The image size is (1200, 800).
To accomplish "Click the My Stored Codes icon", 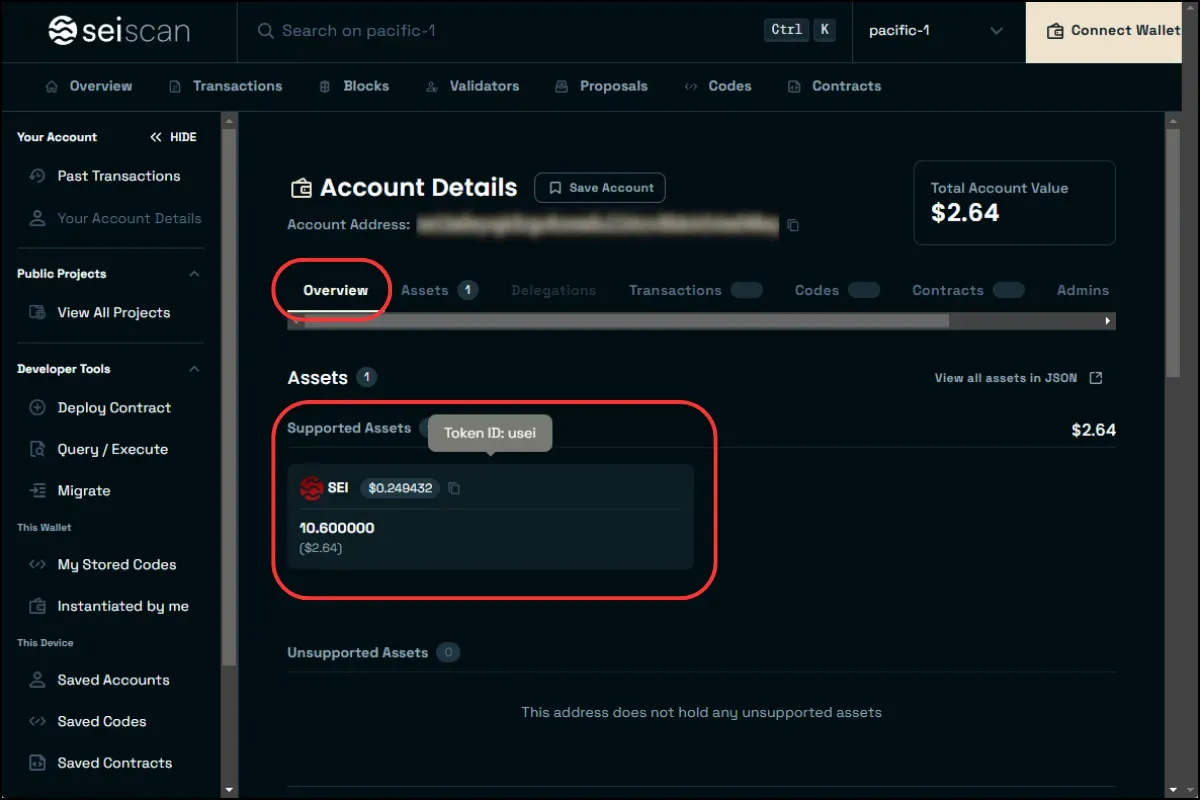I will pyautogui.click(x=37, y=565).
